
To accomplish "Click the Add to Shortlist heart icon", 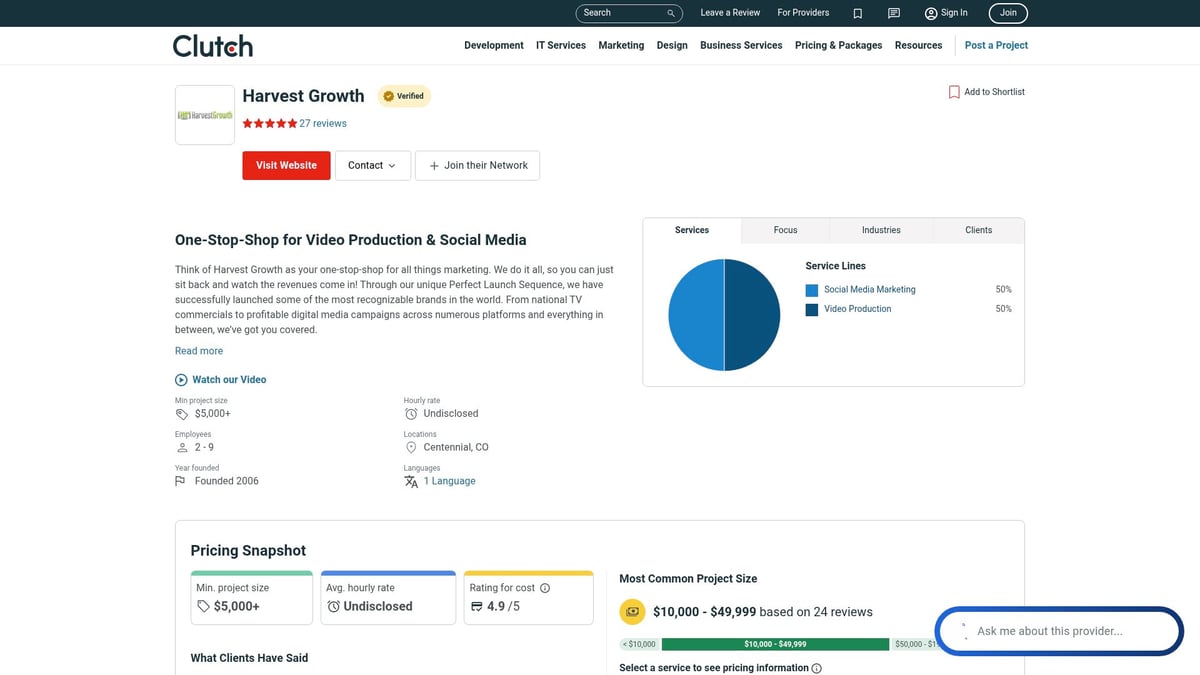I will [954, 91].
